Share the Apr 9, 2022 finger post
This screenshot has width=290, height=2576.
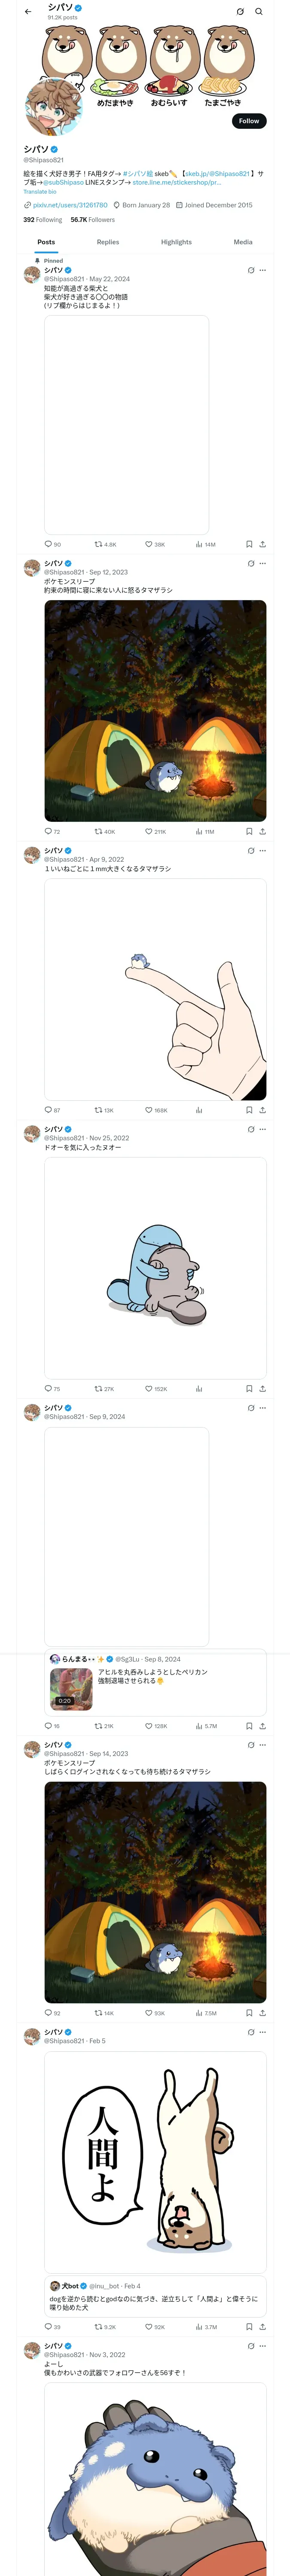pos(262,1110)
